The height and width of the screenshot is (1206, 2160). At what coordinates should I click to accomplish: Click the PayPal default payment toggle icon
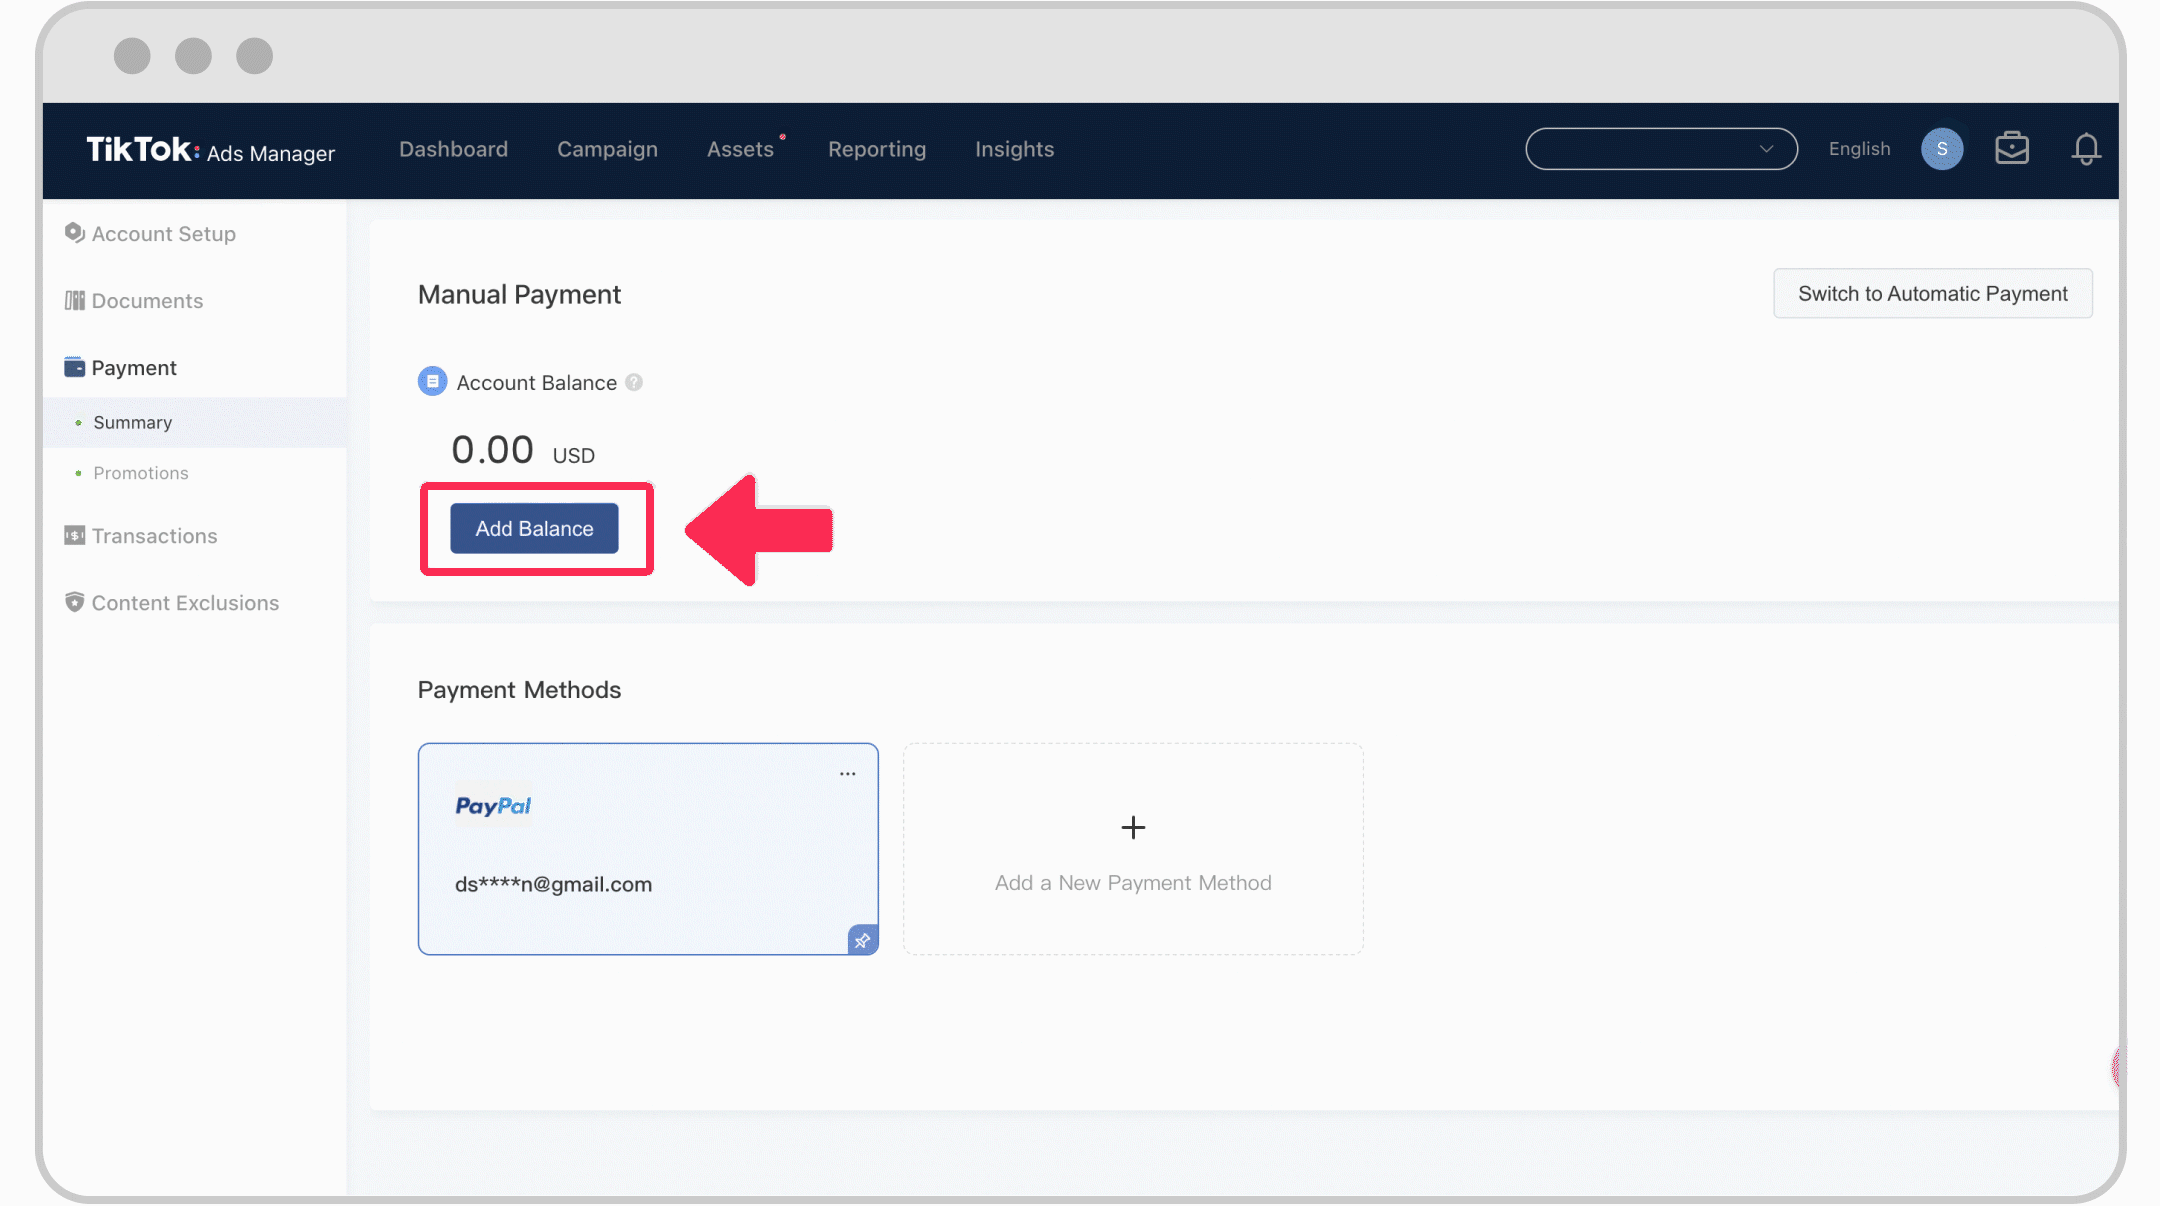click(x=859, y=938)
